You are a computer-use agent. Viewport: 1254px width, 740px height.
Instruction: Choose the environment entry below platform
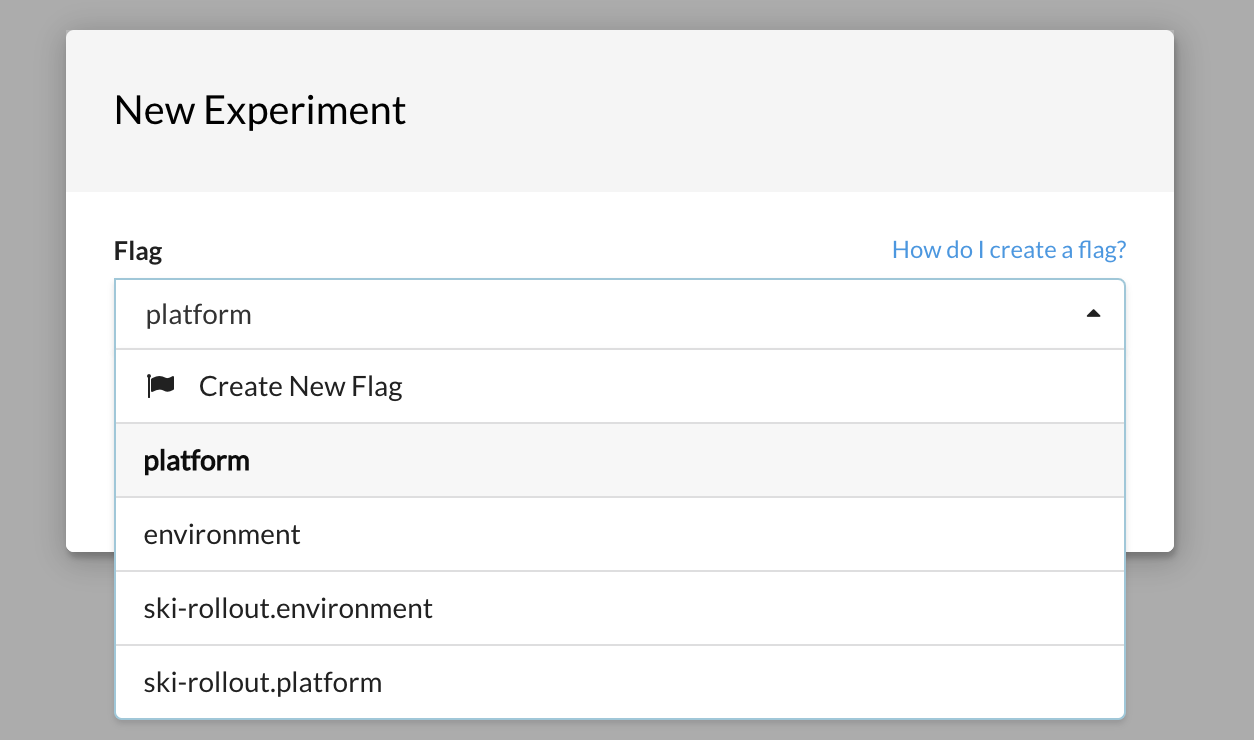coord(222,535)
